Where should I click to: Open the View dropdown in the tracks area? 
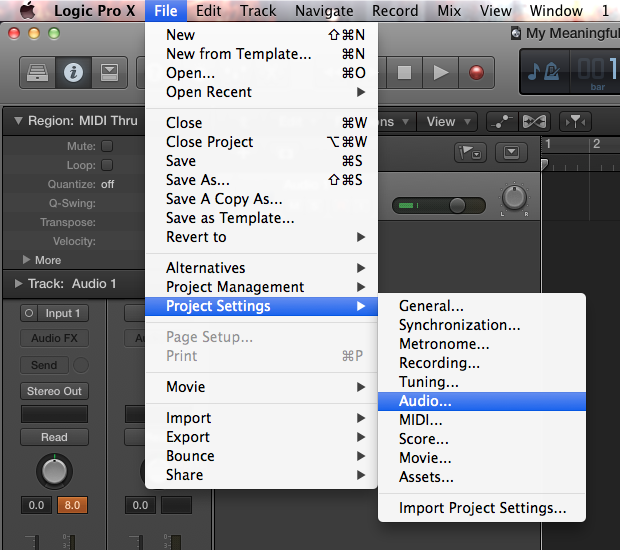448,121
